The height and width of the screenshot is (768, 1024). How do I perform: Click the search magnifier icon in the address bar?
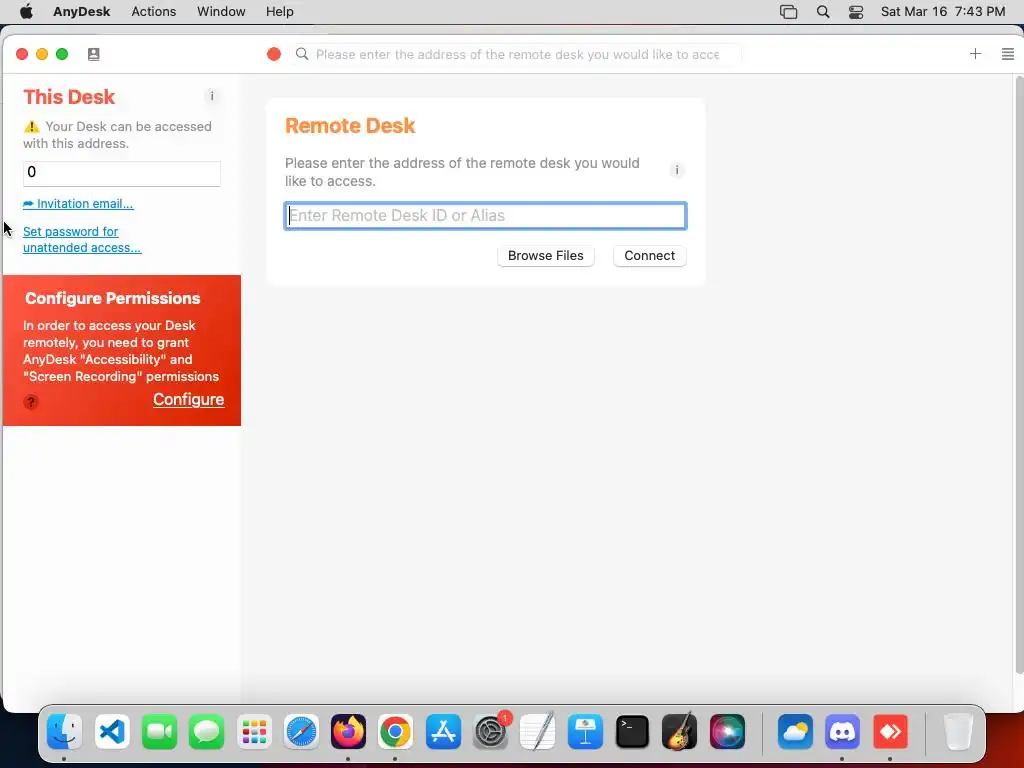pos(302,54)
